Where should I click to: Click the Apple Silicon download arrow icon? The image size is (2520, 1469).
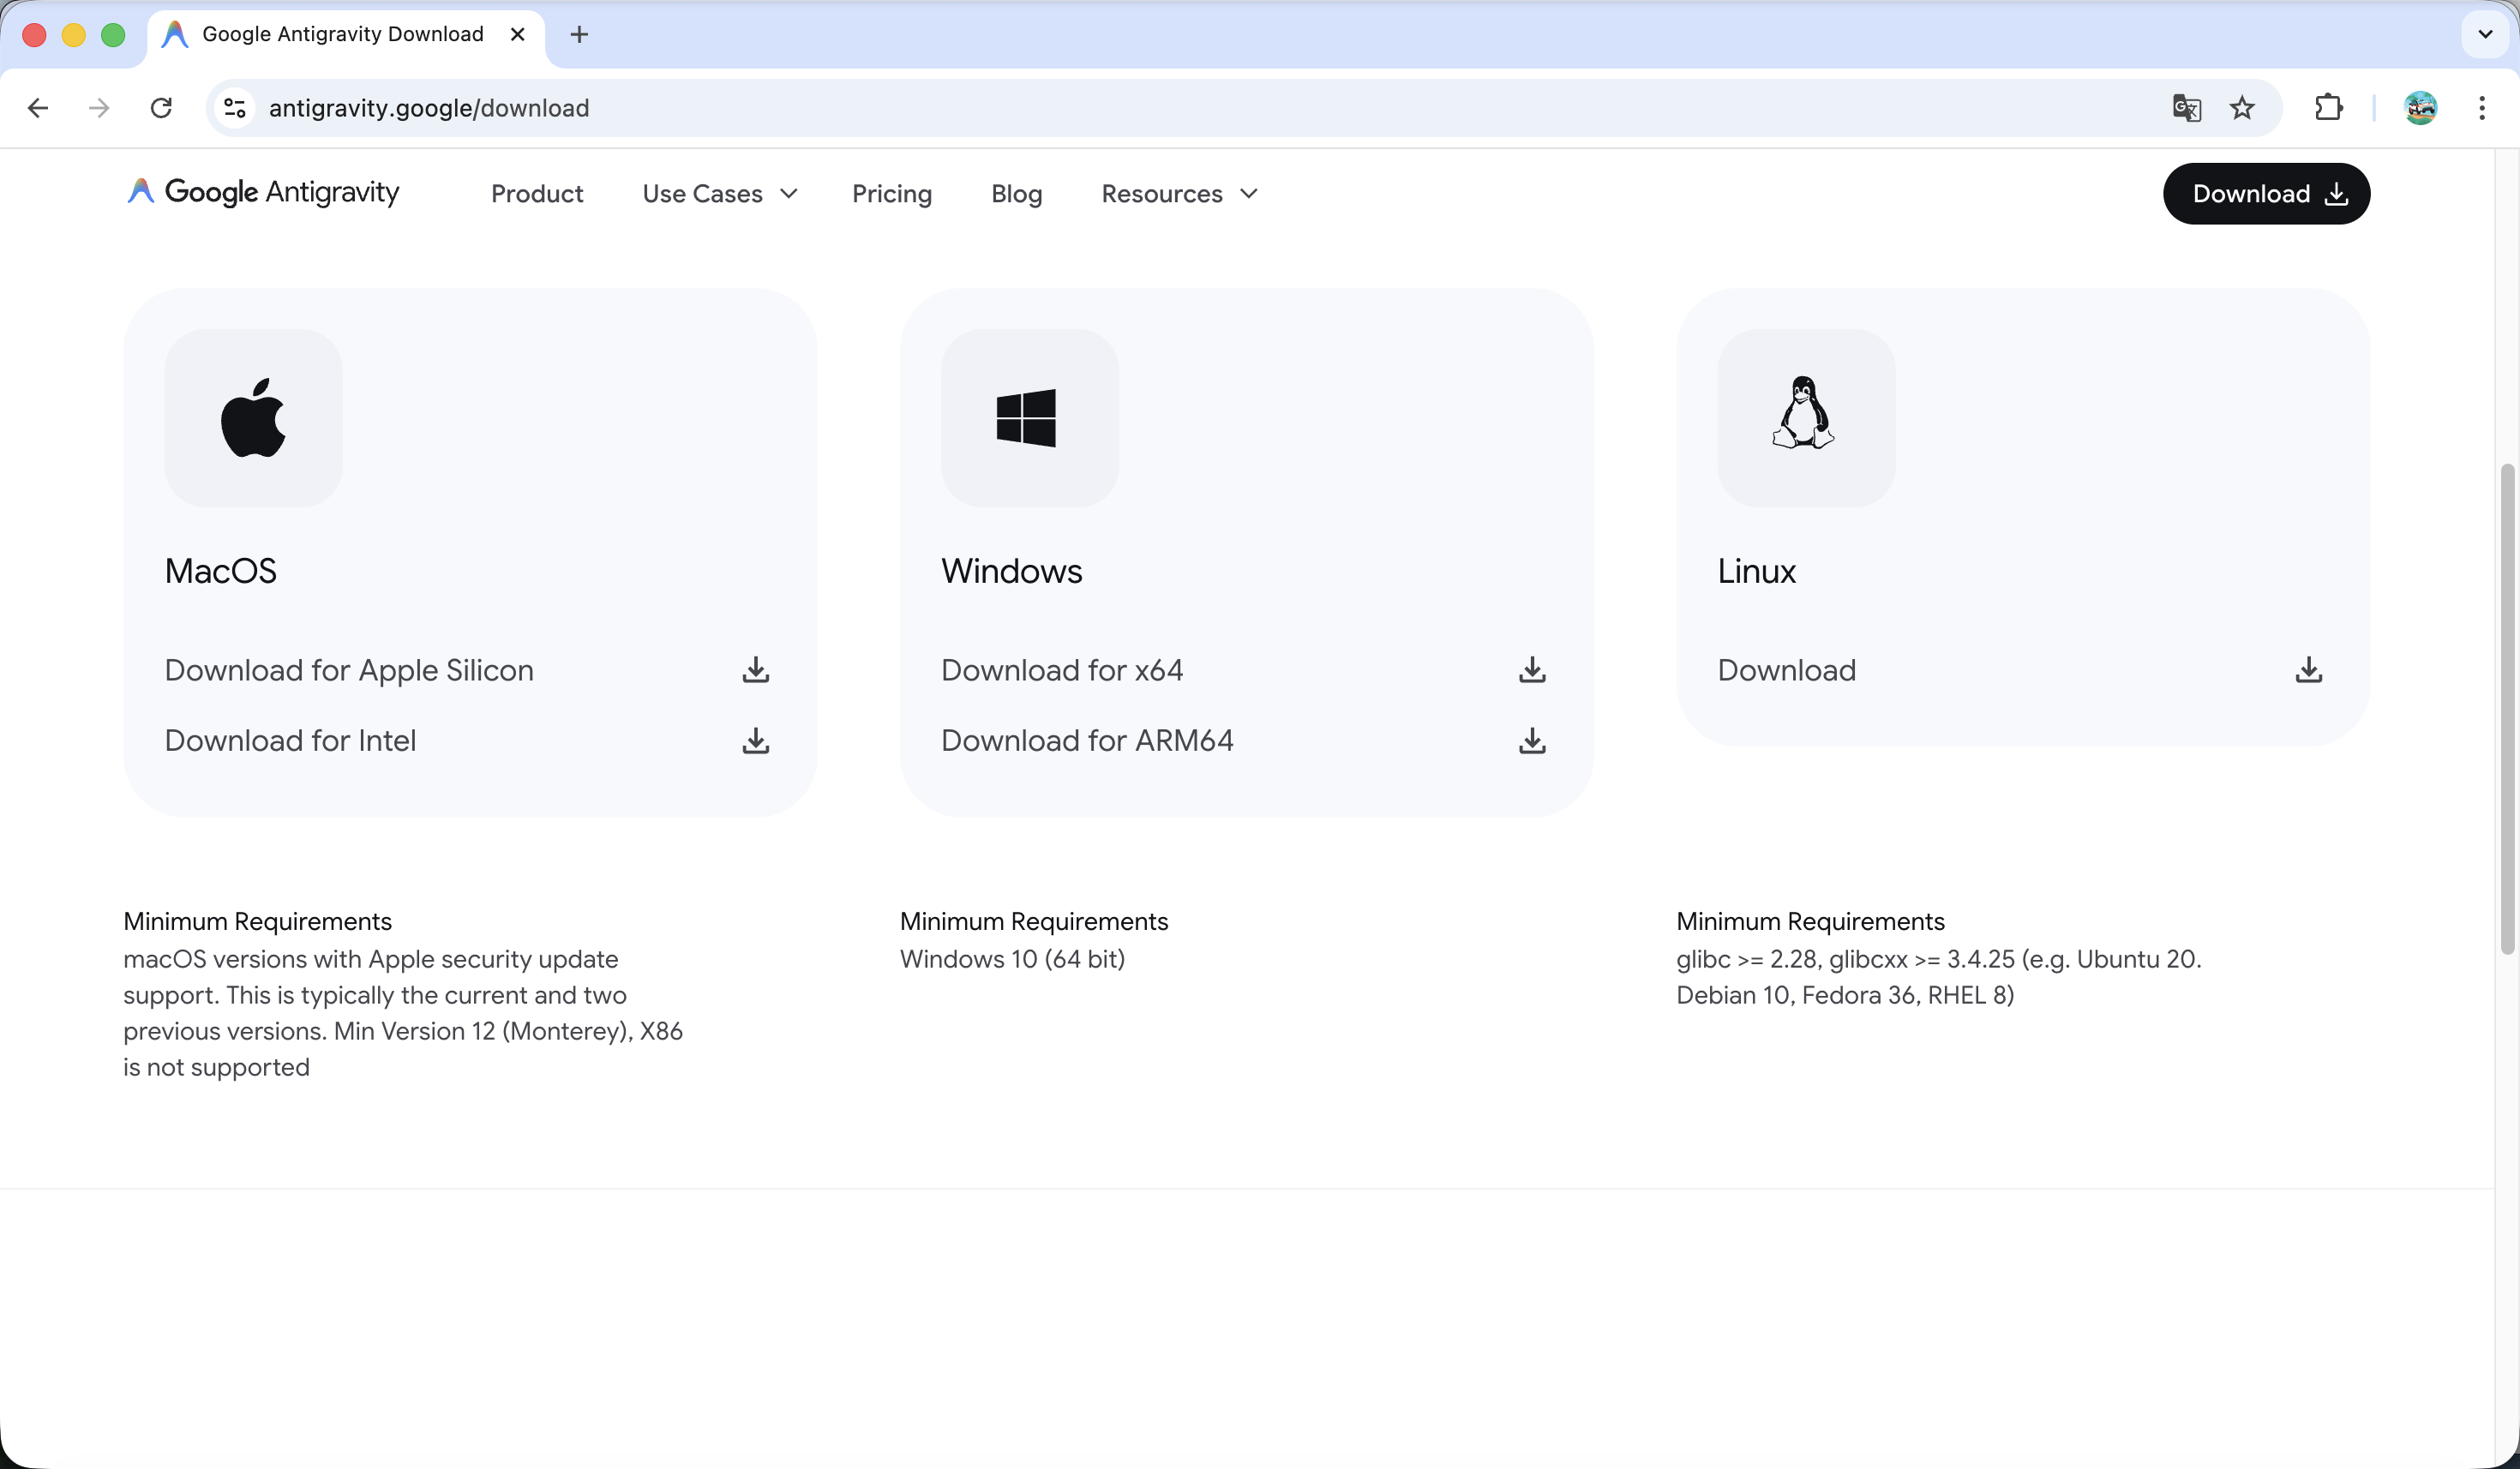click(755, 670)
